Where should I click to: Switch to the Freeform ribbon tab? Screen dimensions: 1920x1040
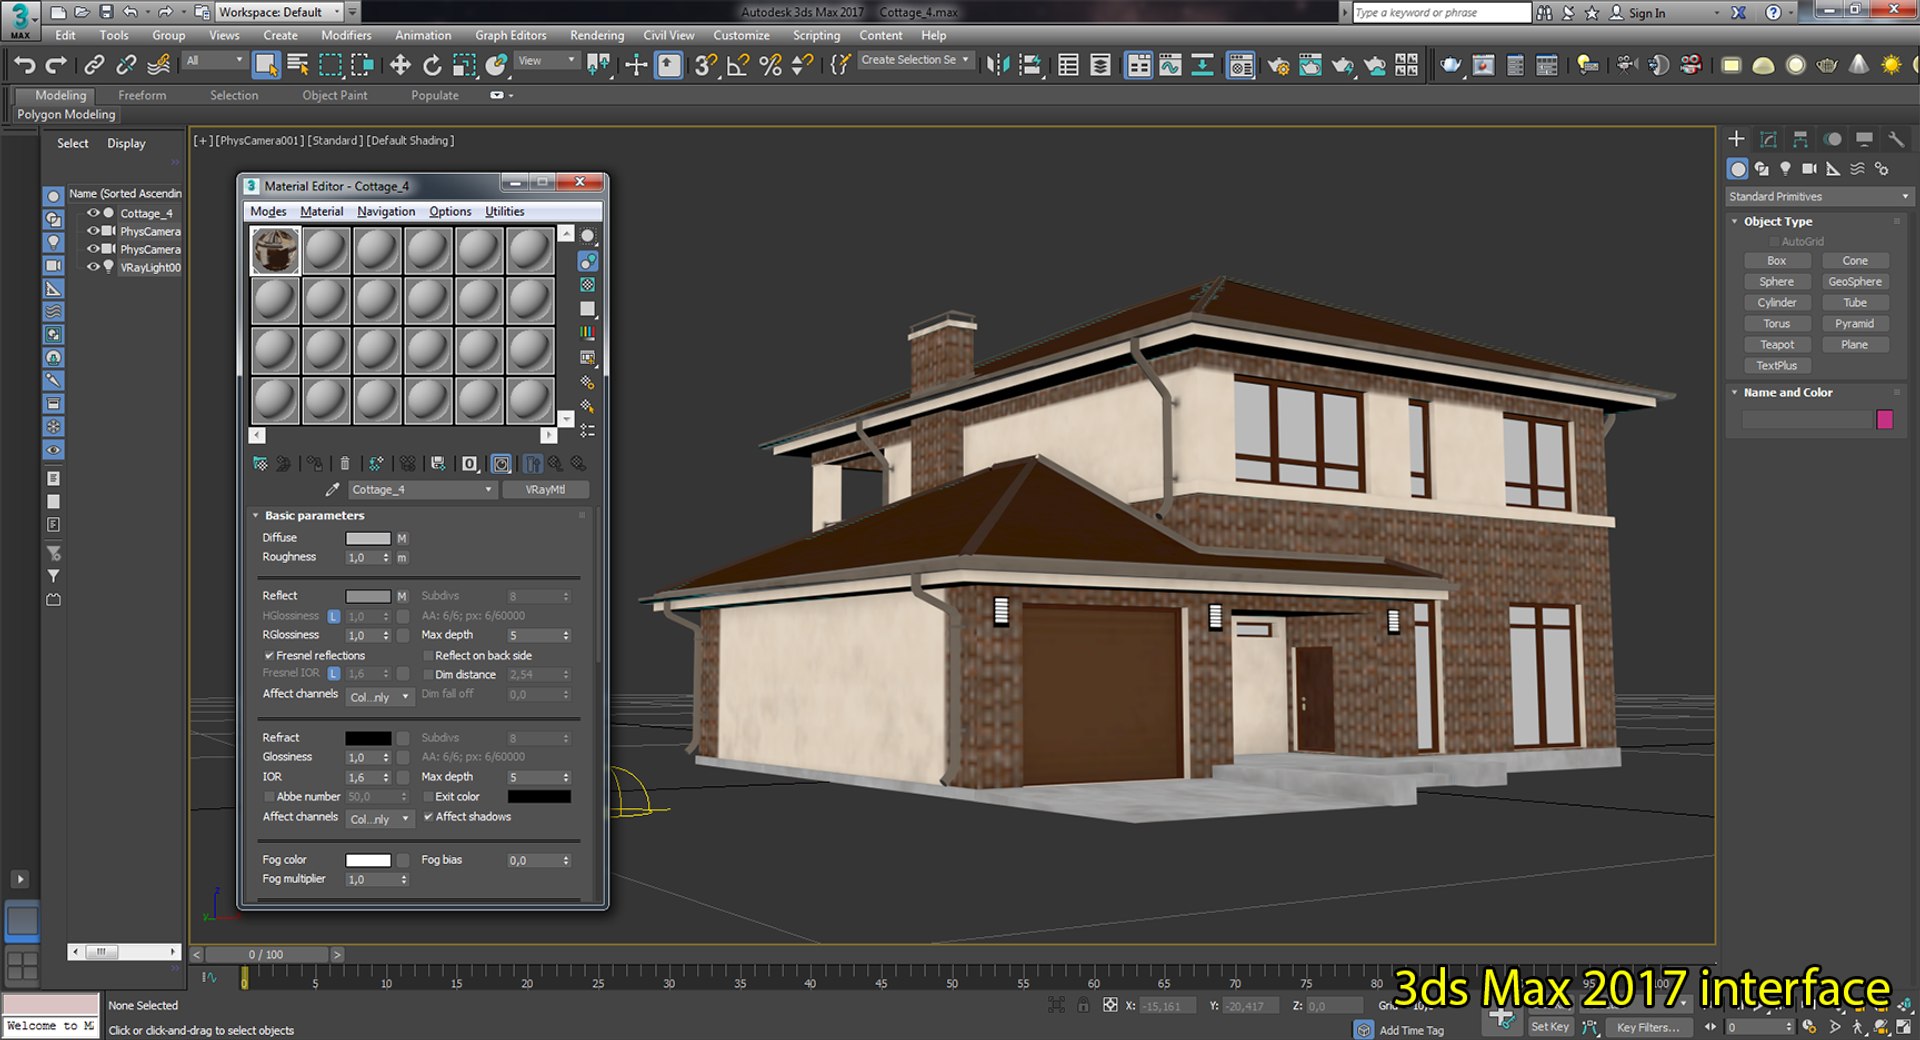coord(142,95)
